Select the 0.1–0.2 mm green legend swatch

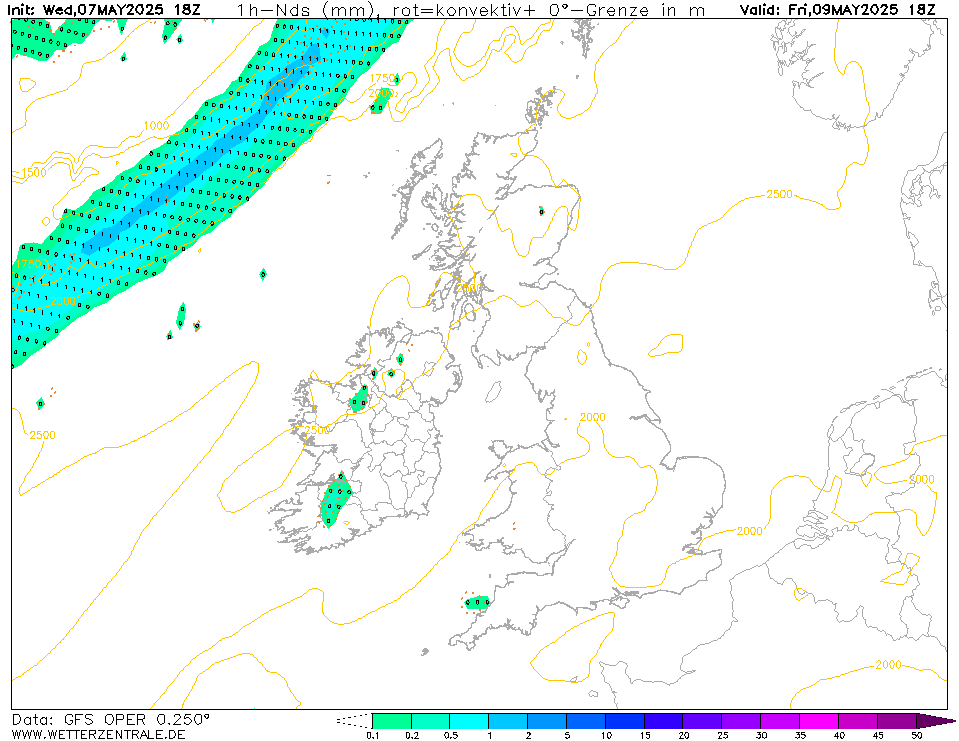coord(391,721)
